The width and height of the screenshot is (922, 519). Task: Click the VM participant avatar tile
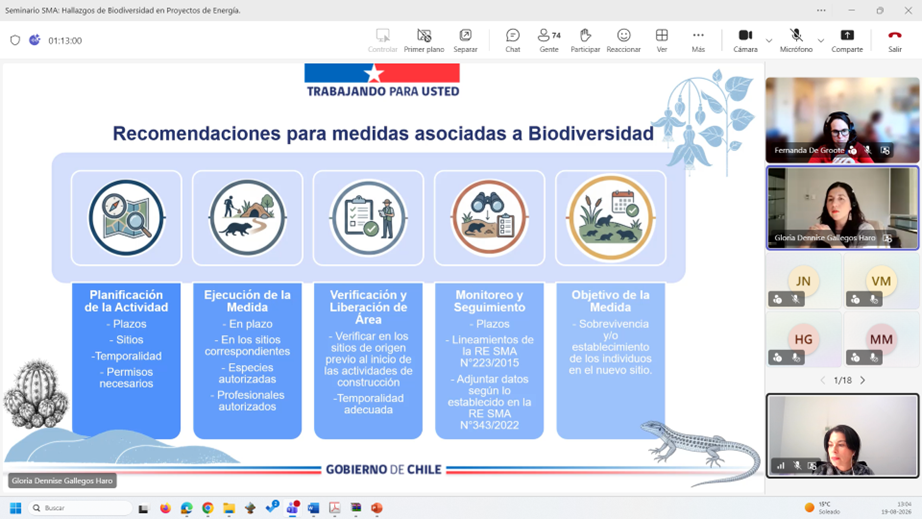coord(881,281)
